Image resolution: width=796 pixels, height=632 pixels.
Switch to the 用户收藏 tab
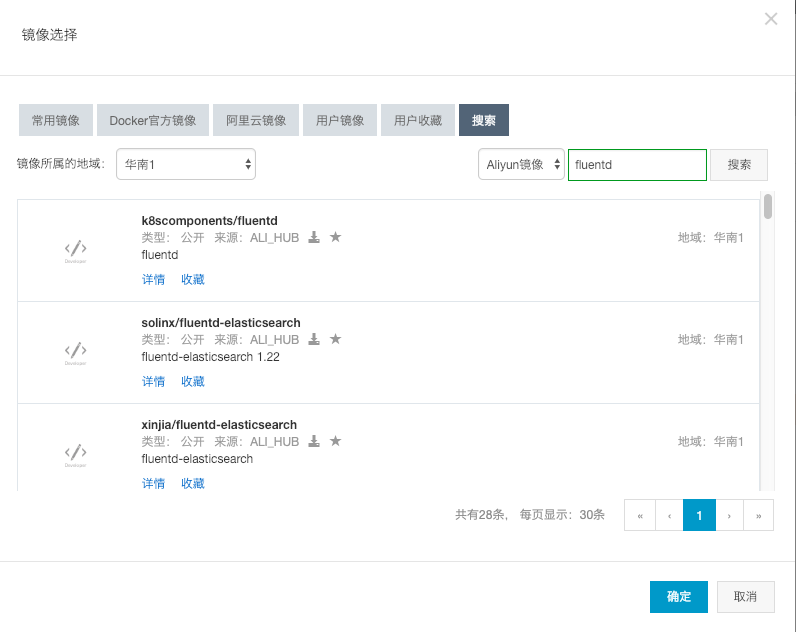(418, 120)
